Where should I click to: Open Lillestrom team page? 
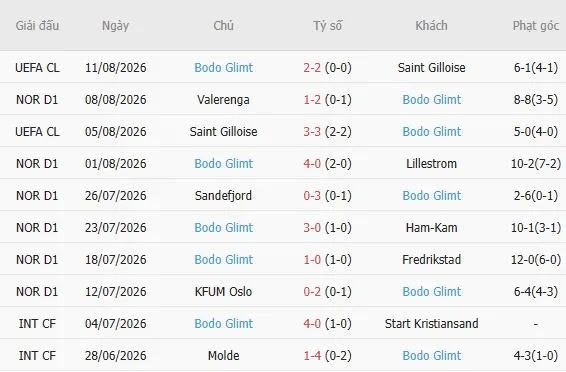(x=431, y=163)
